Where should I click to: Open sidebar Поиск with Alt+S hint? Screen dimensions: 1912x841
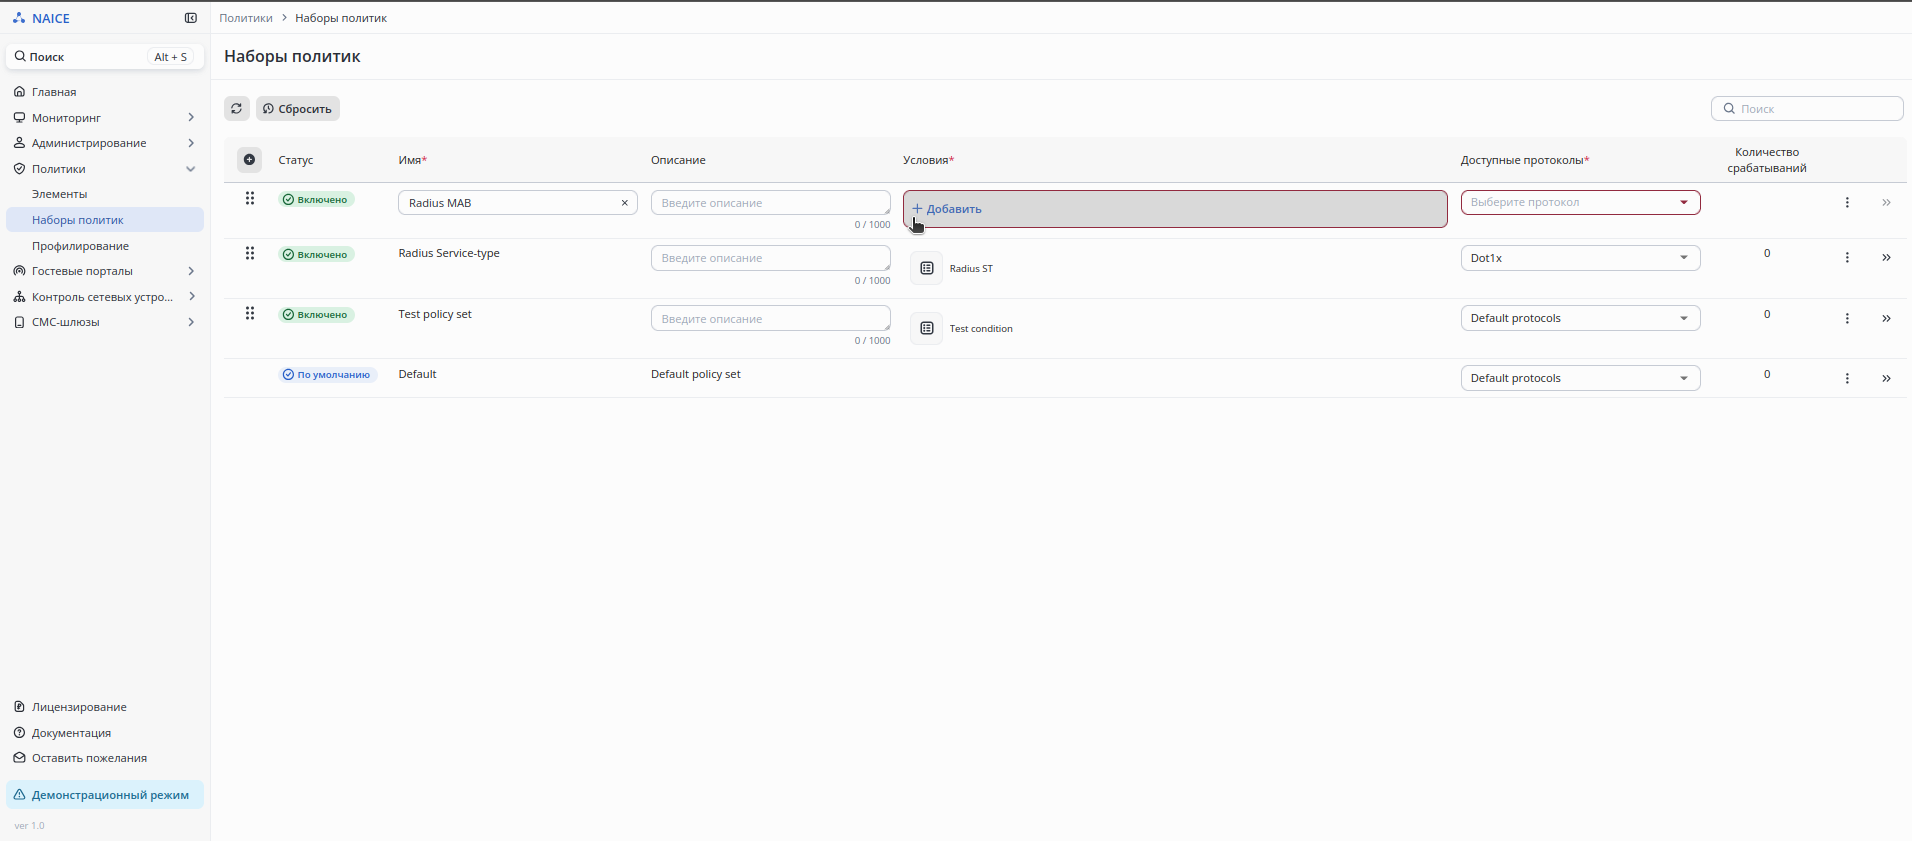[x=105, y=57]
